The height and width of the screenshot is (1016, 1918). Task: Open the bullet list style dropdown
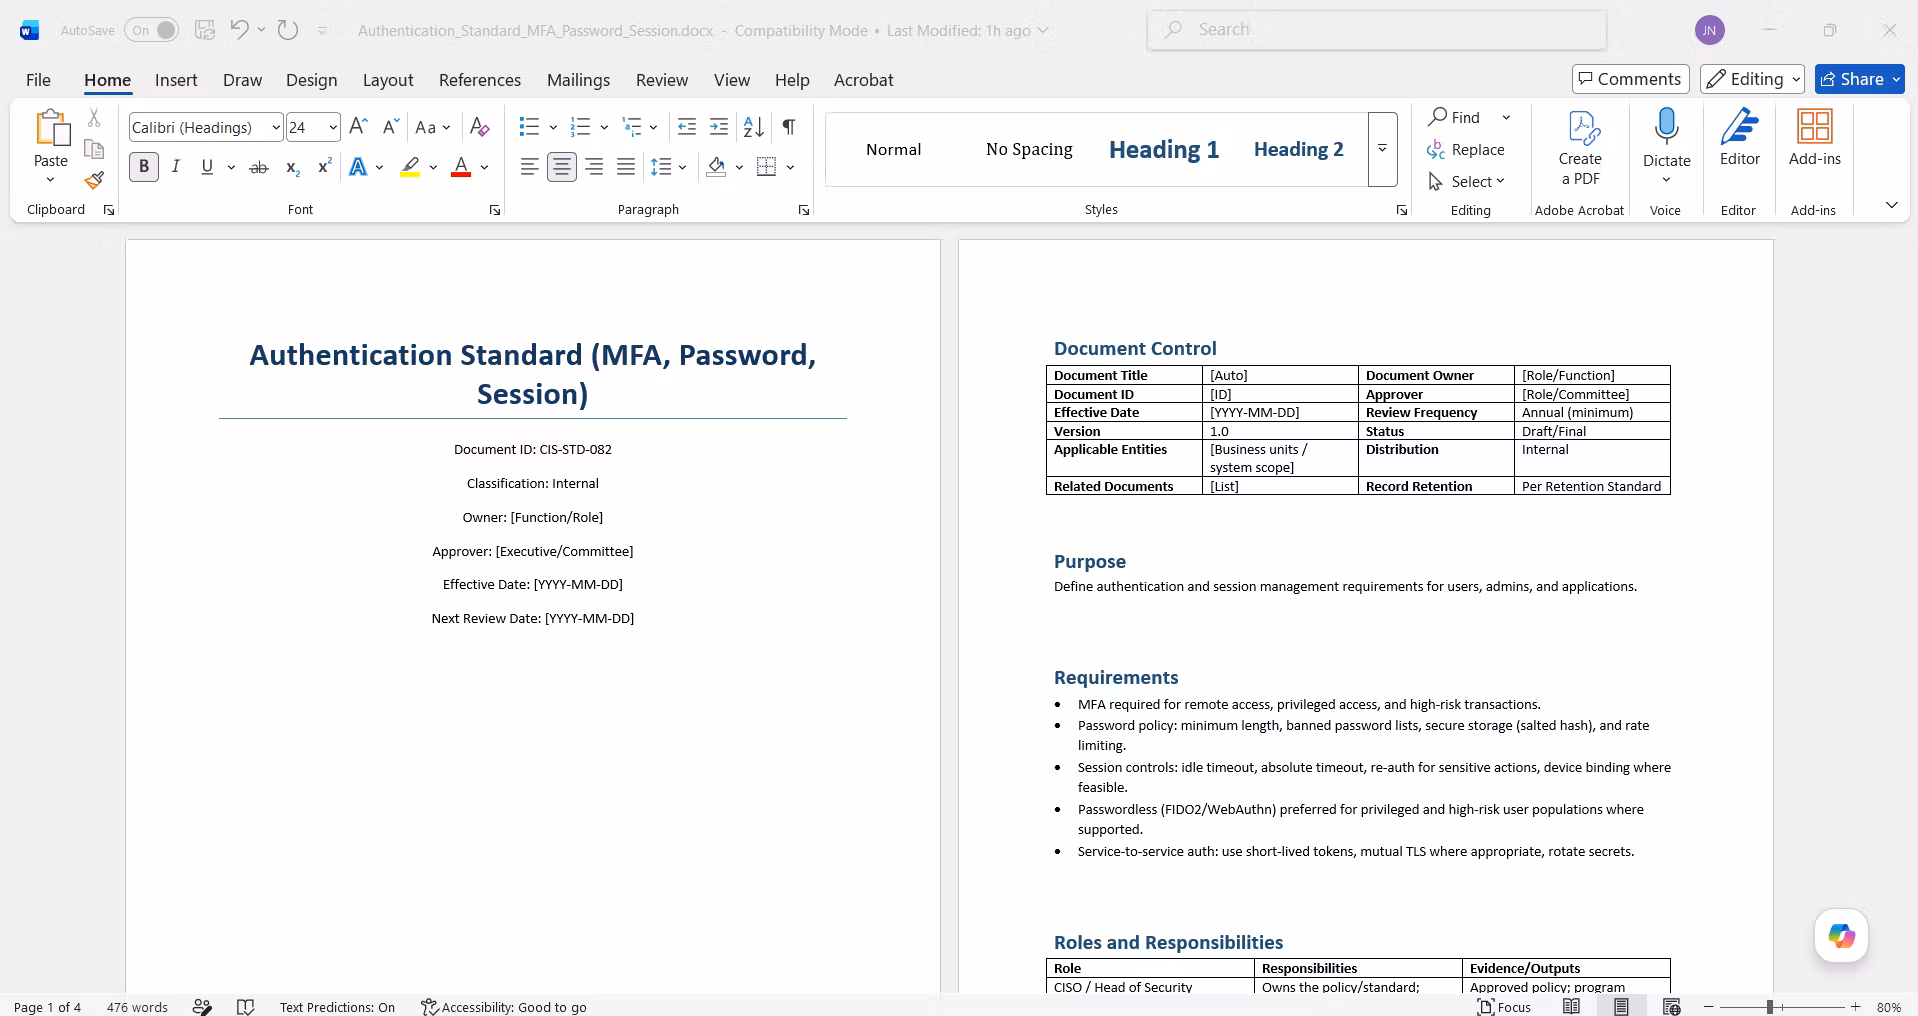(x=553, y=127)
